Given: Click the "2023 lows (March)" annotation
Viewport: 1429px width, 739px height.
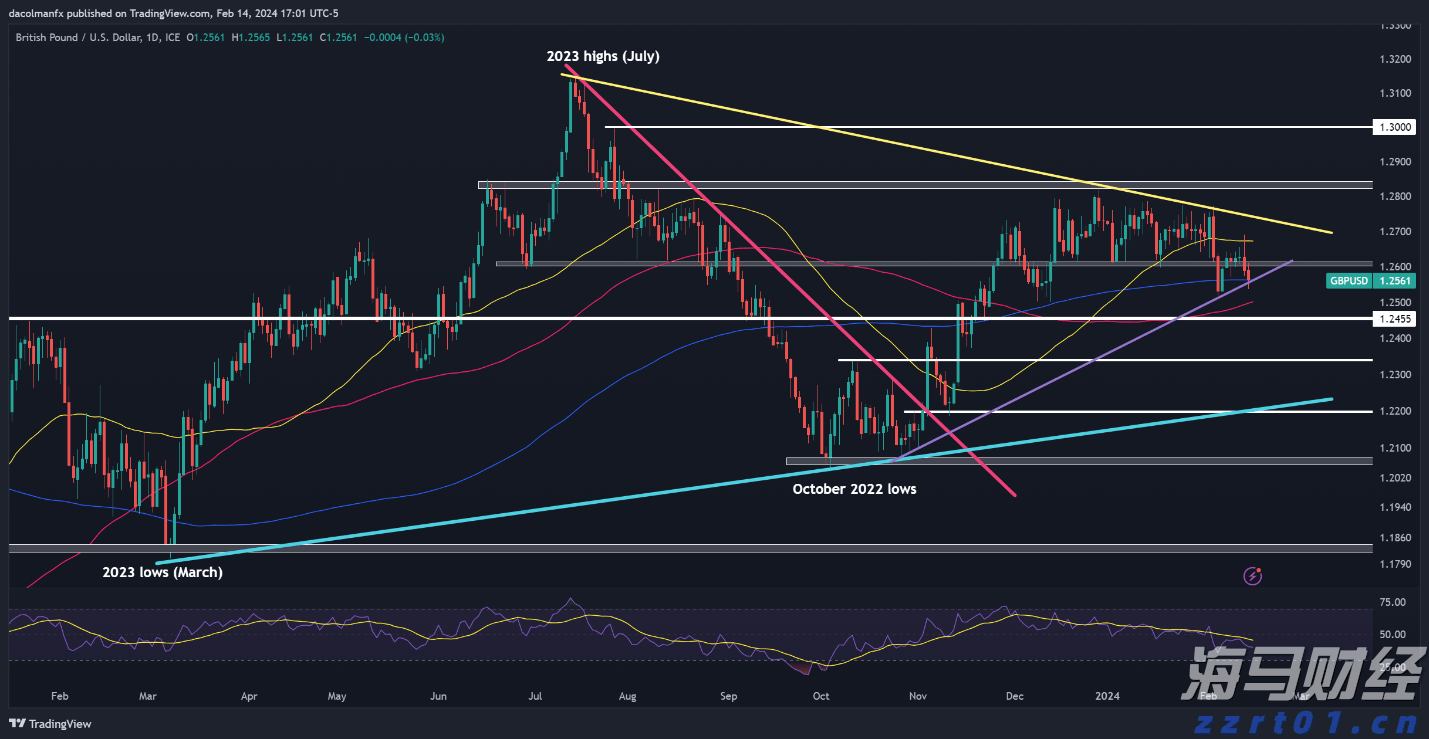Looking at the screenshot, I should coord(163,572).
